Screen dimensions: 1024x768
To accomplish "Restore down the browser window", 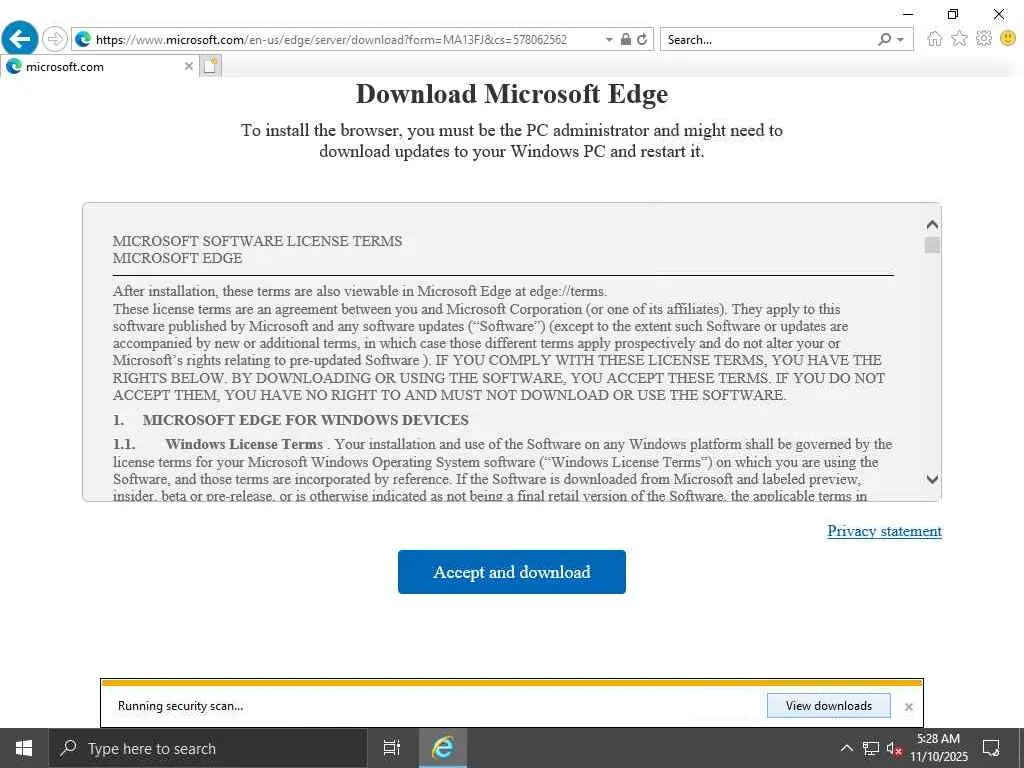I will pyautogui.click(x=953, y=14).
